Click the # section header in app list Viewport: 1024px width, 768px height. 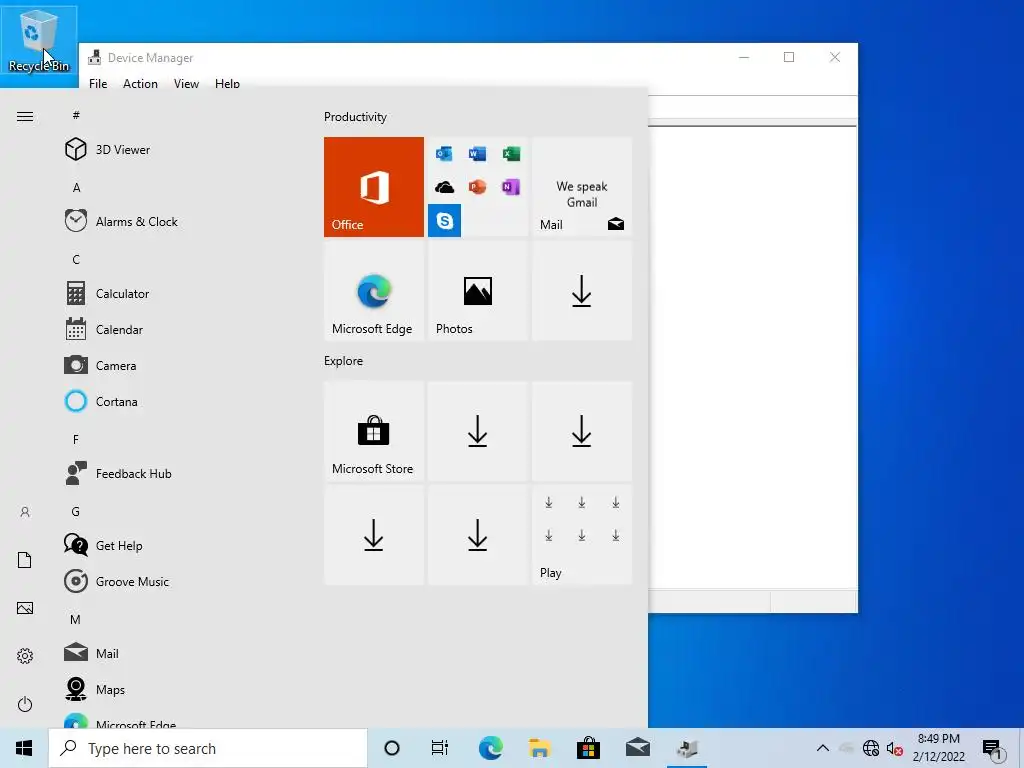pyautogui.click(x=76, y=116)
